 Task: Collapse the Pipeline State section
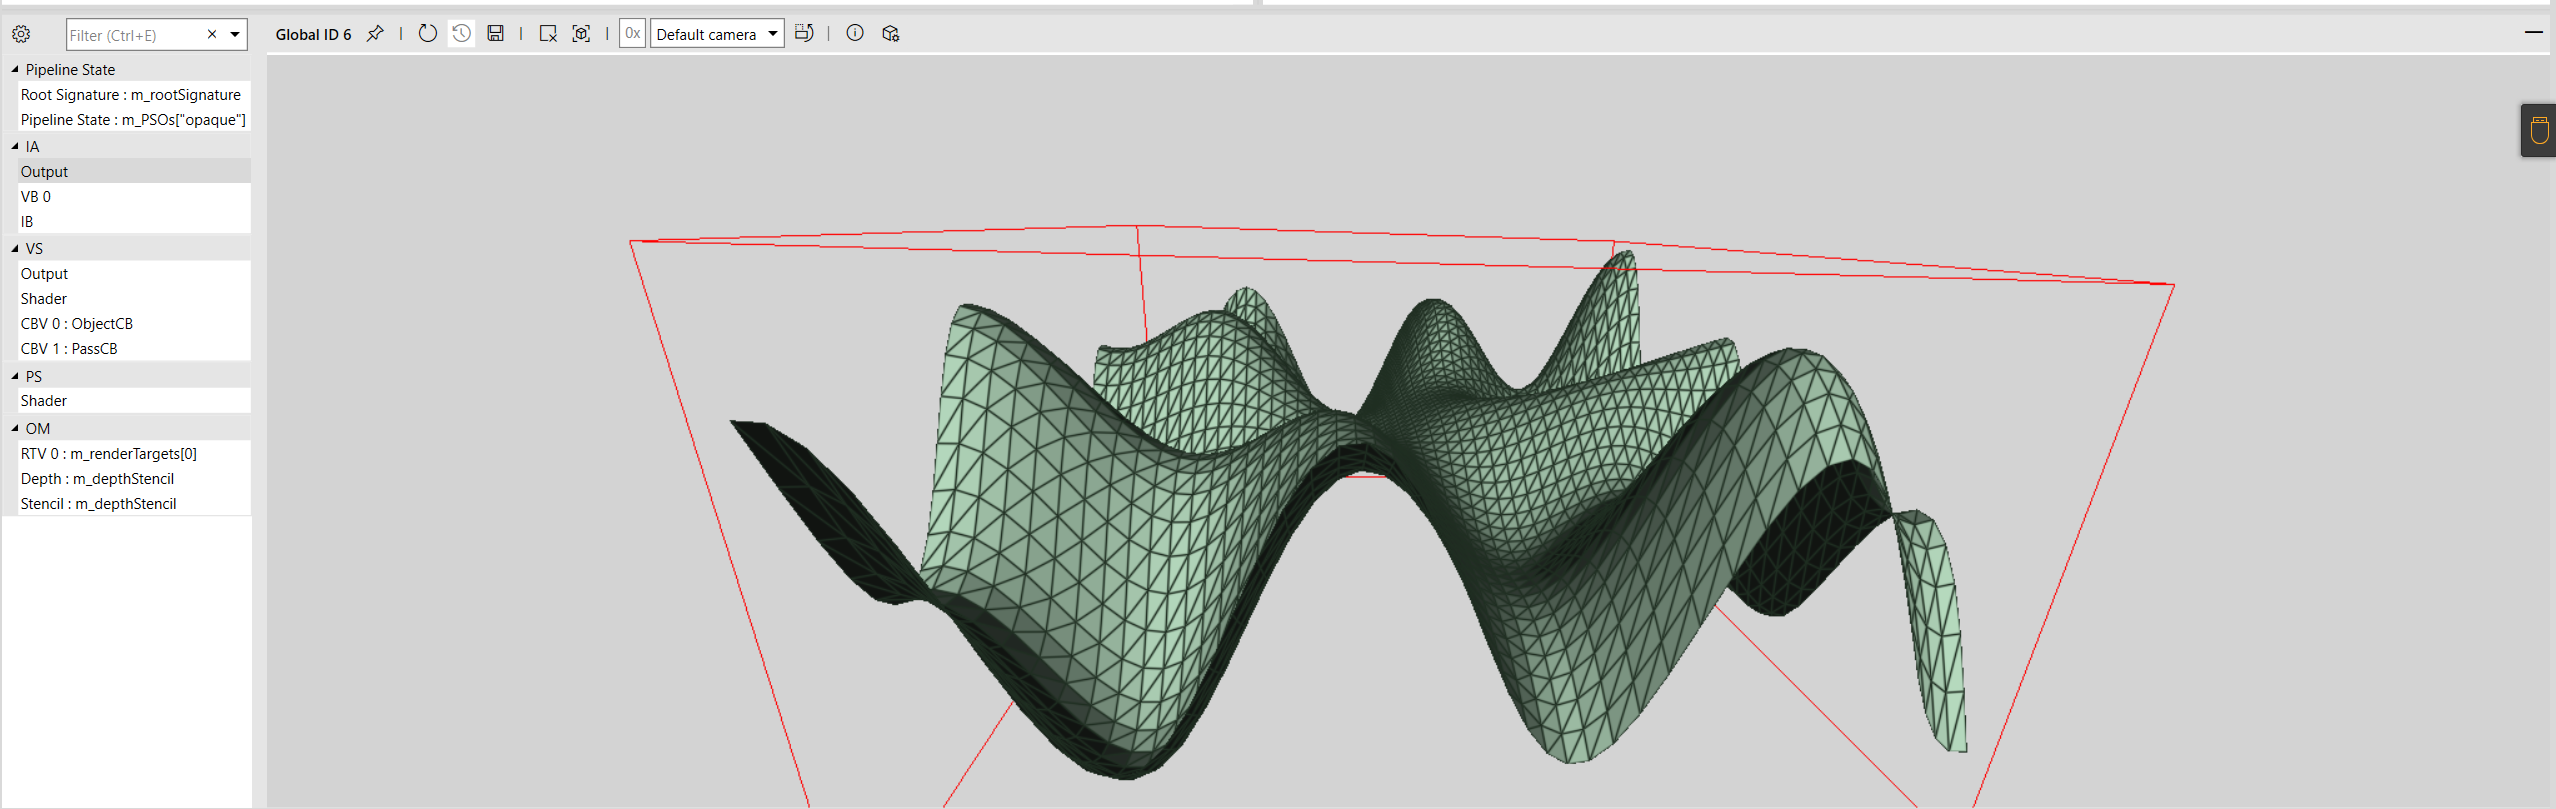(15, 69)
